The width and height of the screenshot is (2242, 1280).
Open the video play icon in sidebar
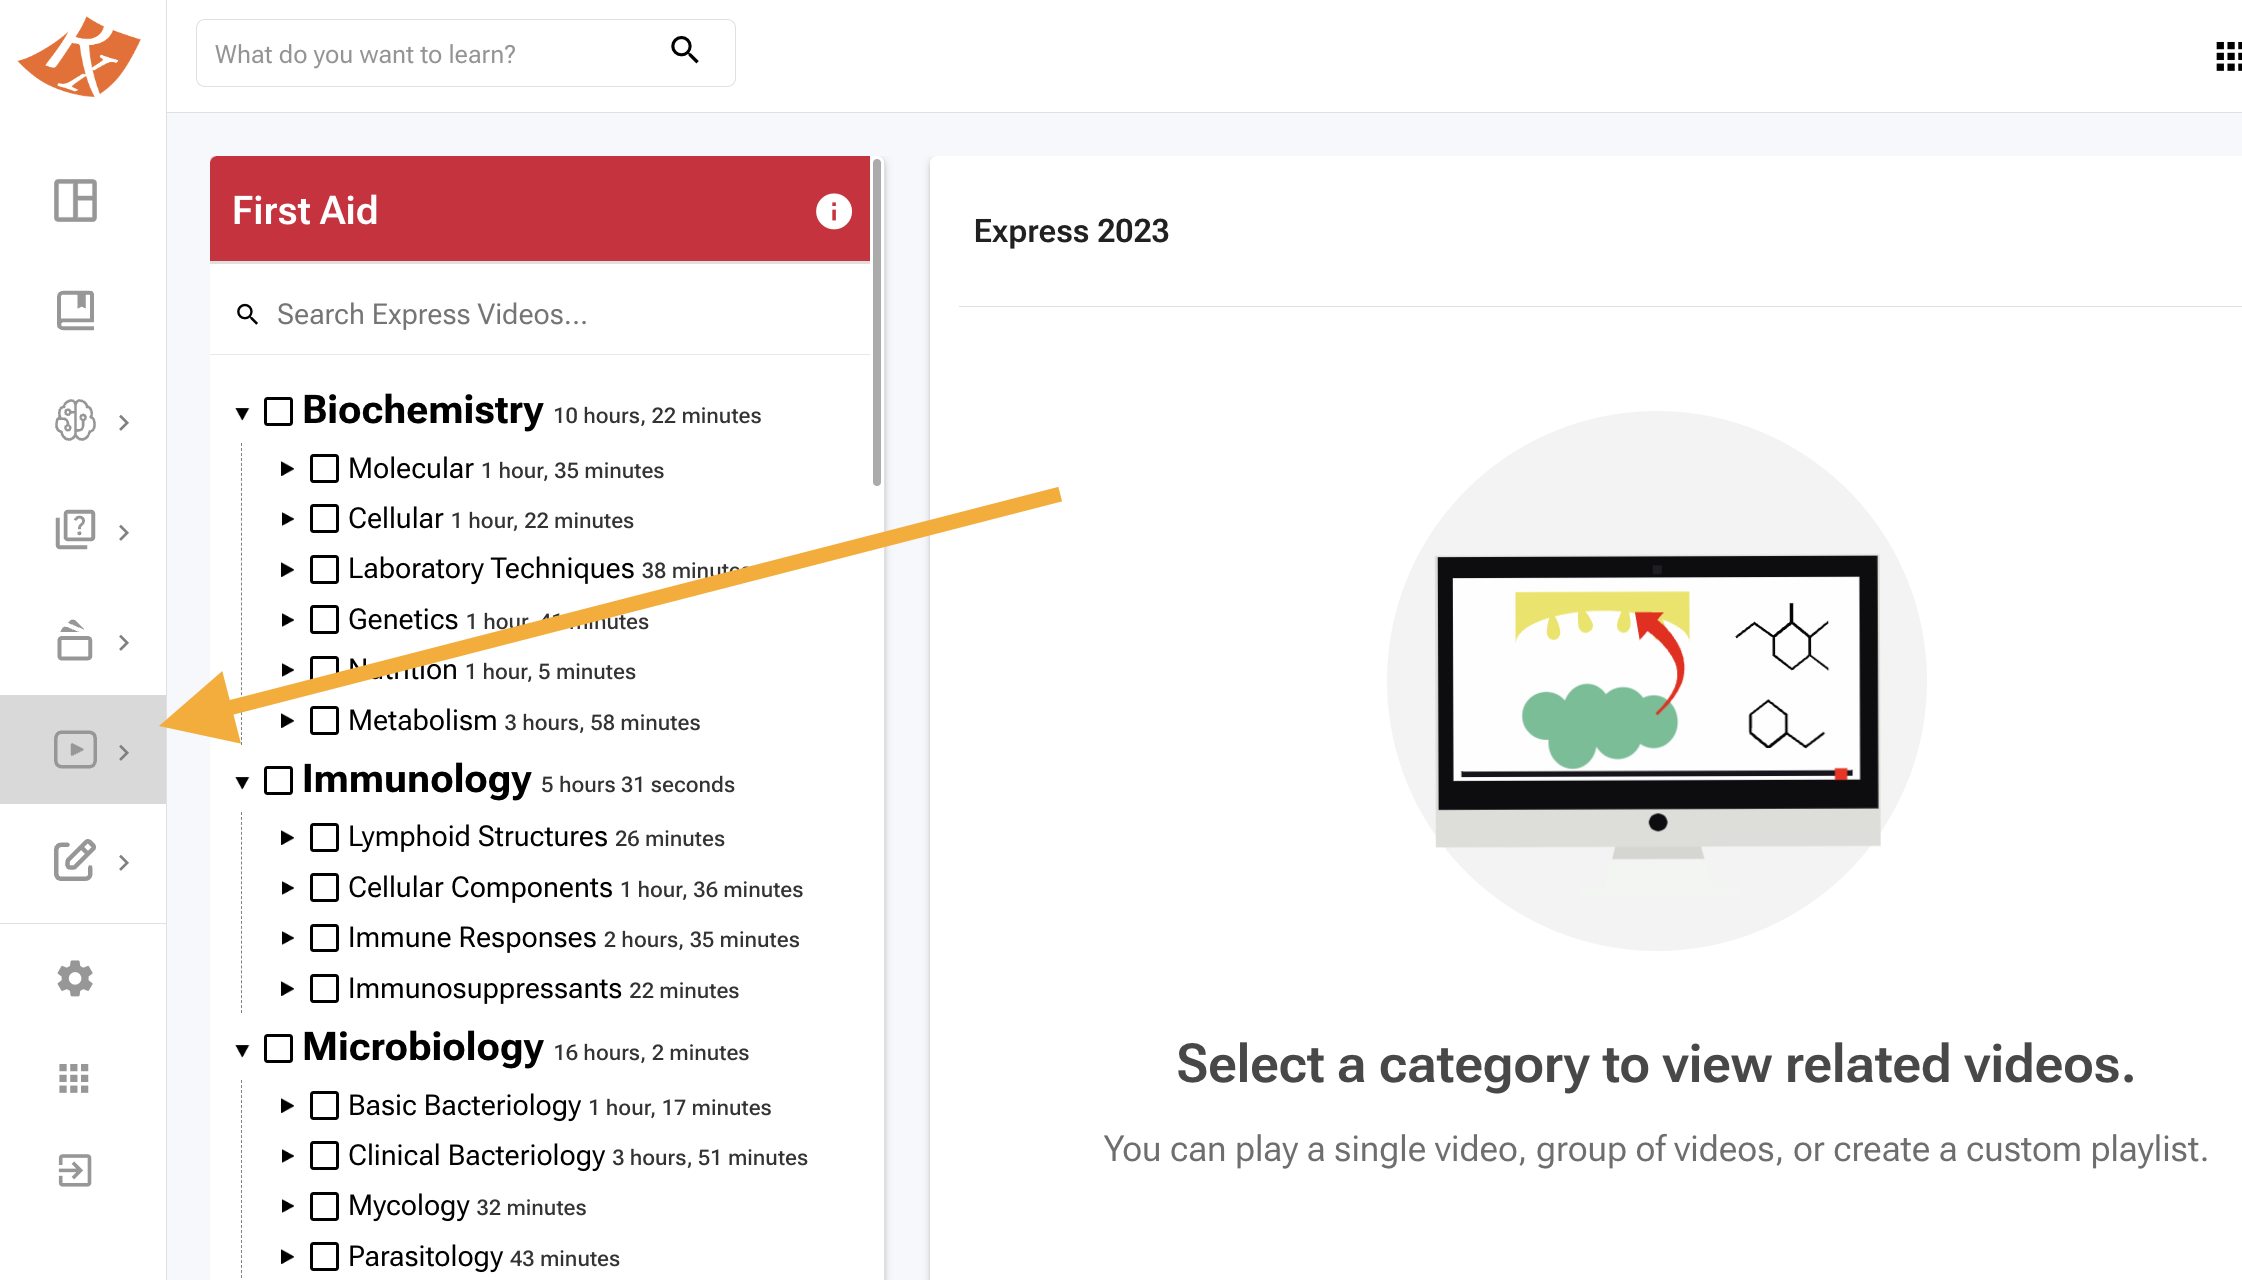pyautogui.click(x=75, y=750)
